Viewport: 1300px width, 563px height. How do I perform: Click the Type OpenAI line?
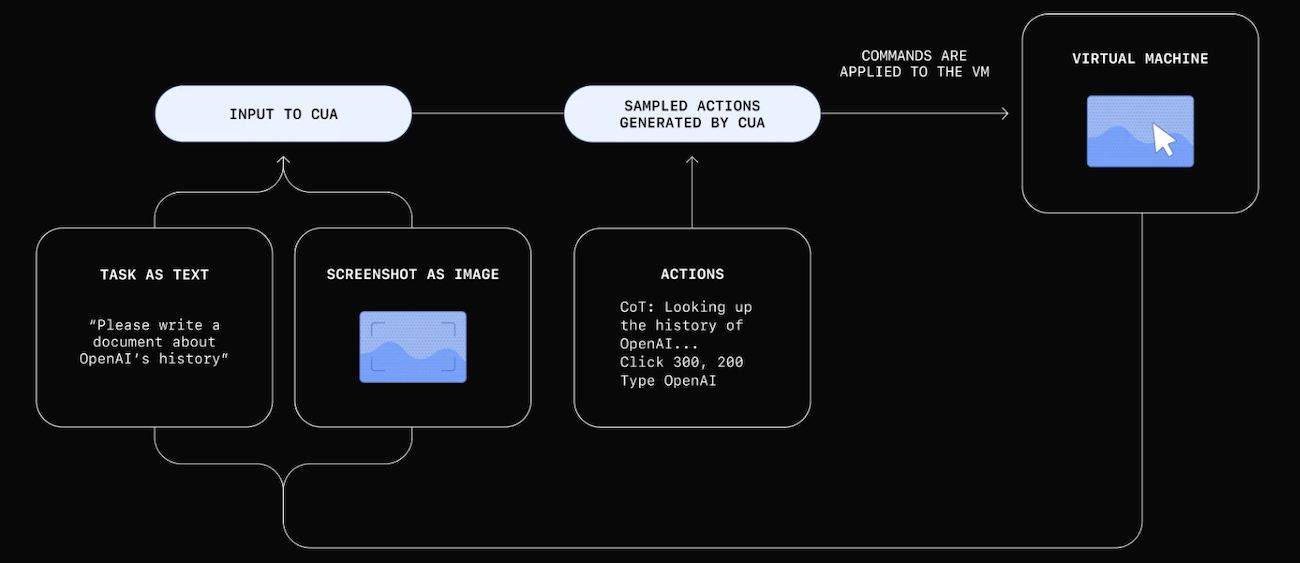point(669,381)
